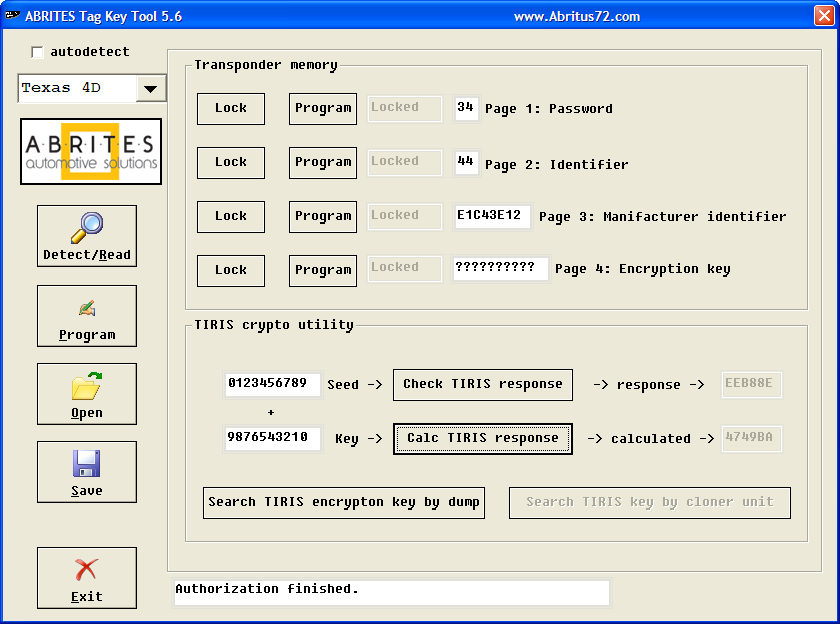
Task: Click the ABRITES automotive solutions logo
Action: [91, 152]
